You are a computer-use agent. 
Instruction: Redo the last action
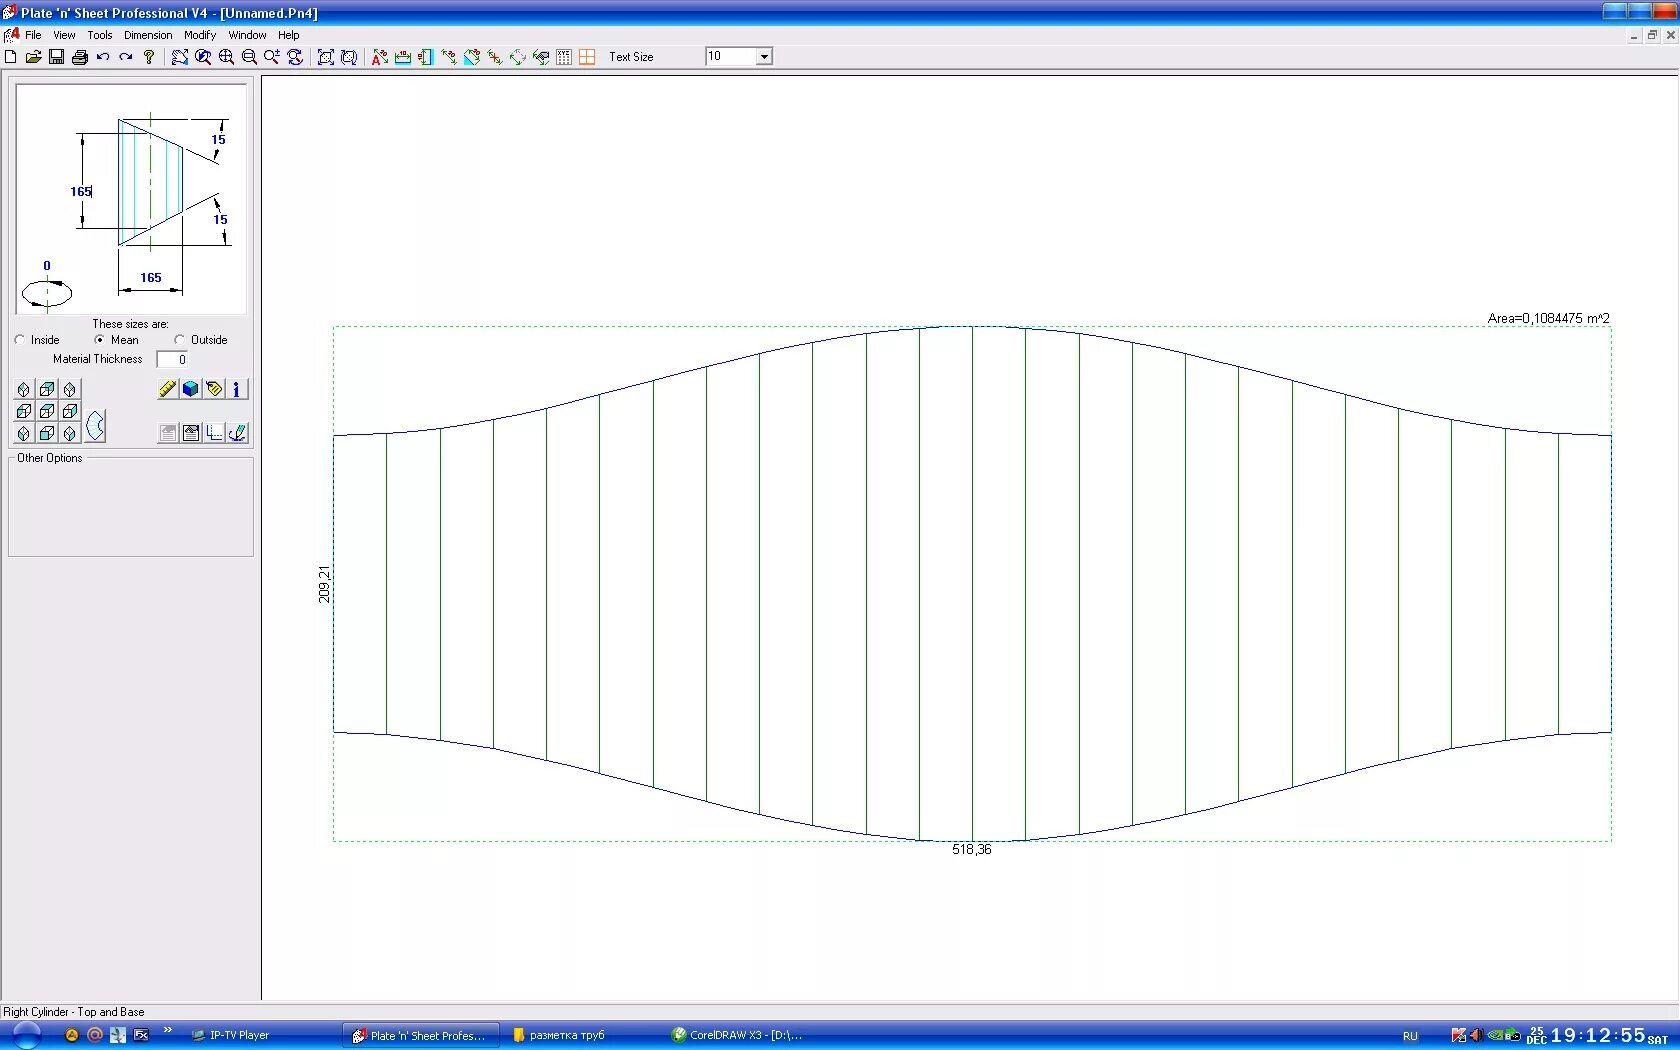(126, 57)
